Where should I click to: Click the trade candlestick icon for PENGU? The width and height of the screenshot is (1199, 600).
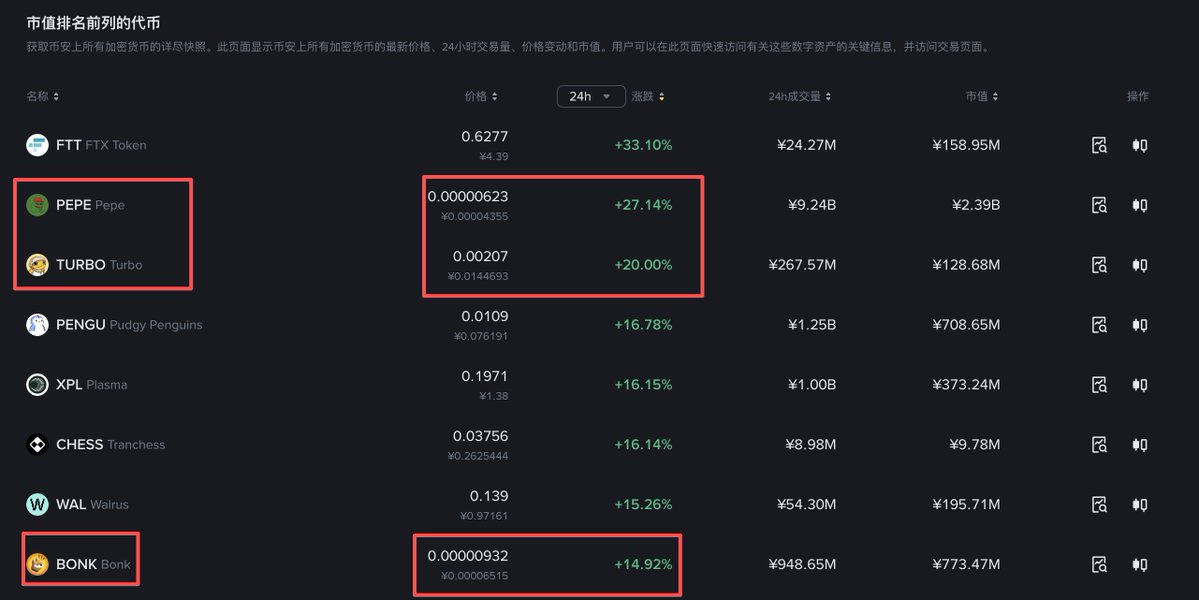click(x=1139, y=325)
